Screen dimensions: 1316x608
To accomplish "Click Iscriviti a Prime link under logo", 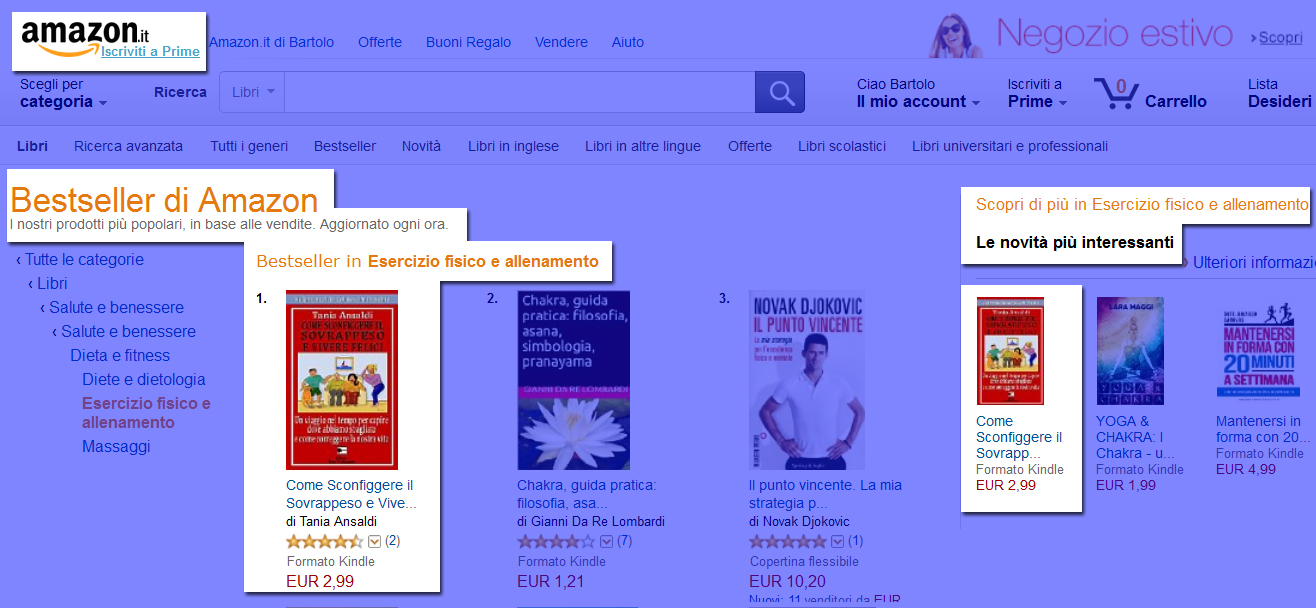I will click(x=150, y=51).
